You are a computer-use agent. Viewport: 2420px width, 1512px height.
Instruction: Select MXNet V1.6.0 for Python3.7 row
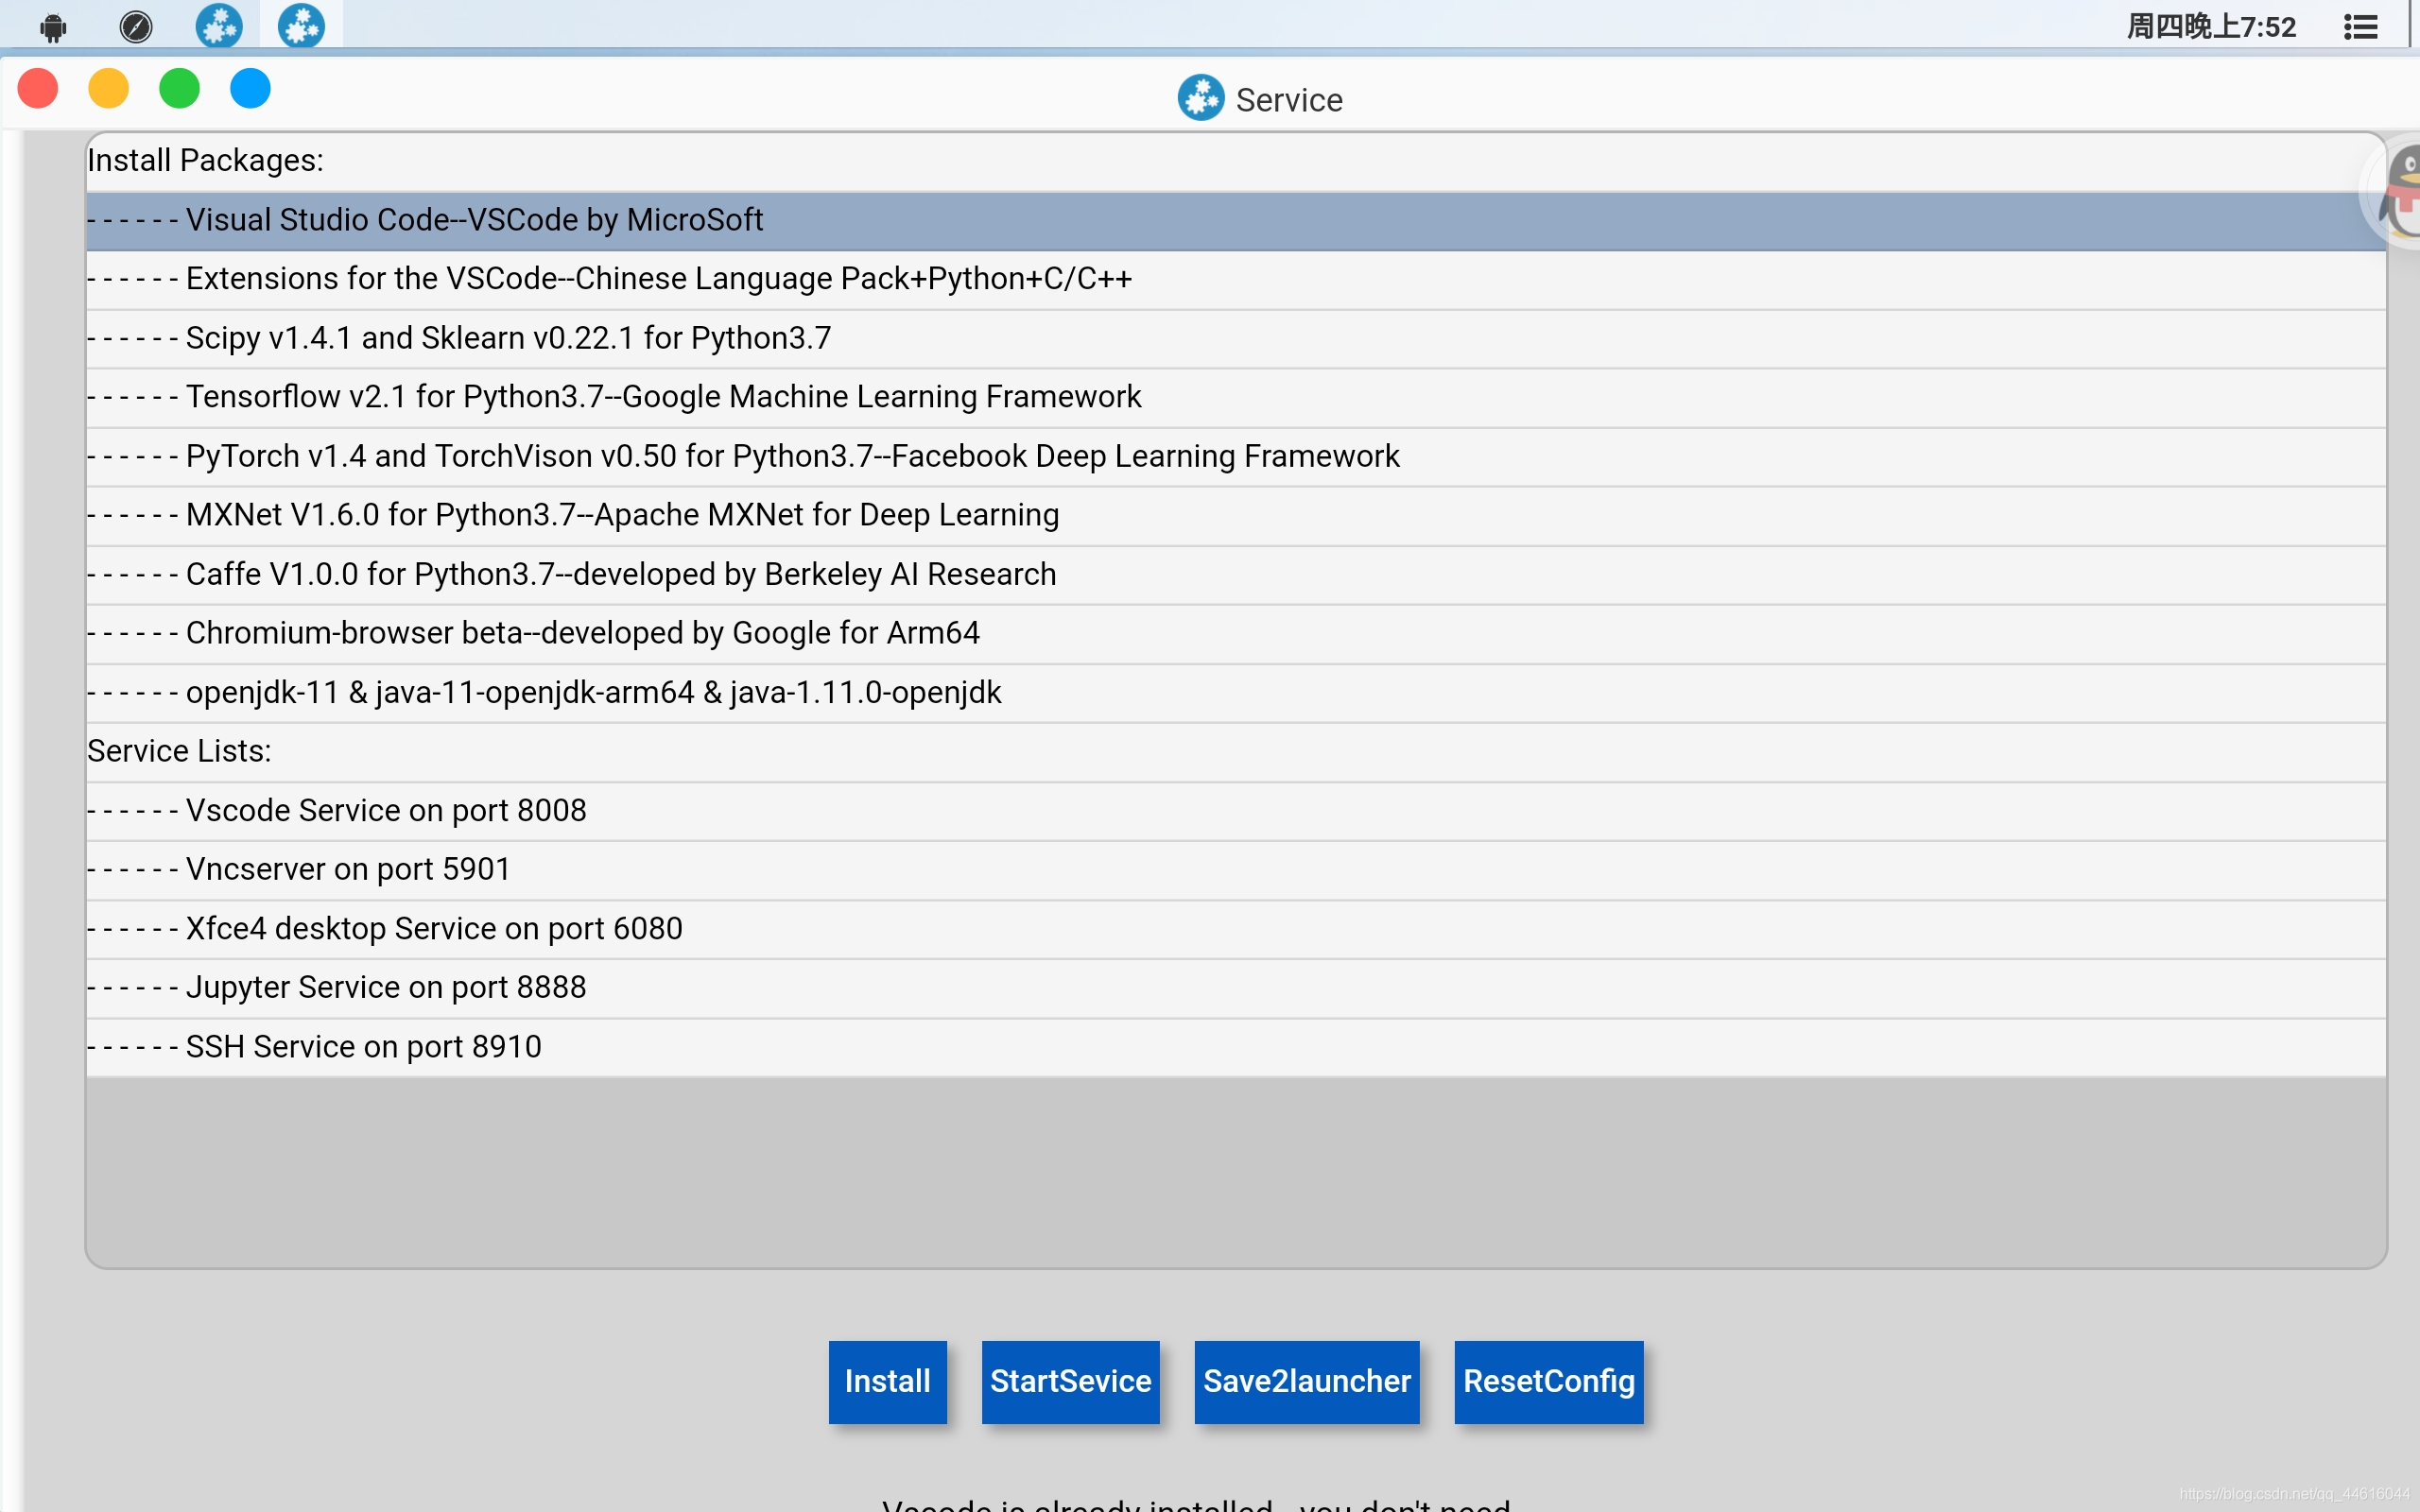pos(1236,515)
